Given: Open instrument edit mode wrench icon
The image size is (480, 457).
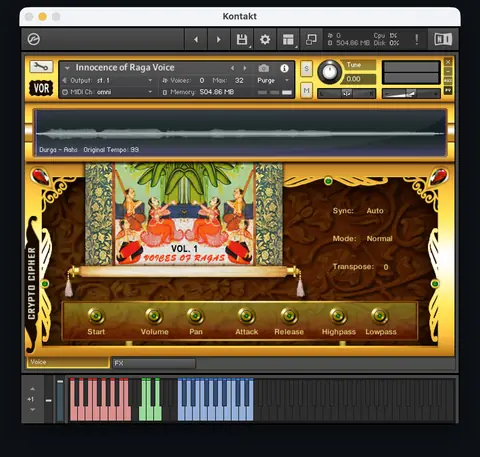Looking at the screenshot, I should coord(41,67).
